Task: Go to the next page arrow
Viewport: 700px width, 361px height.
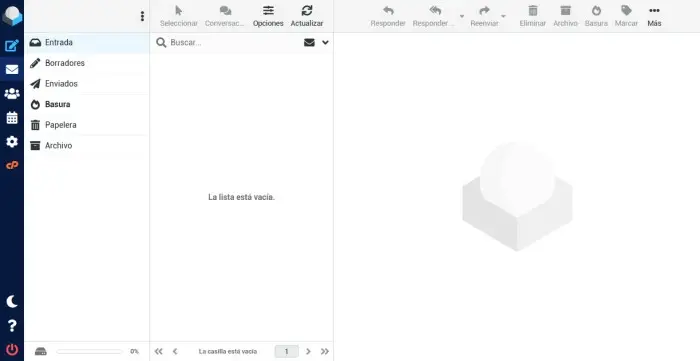Action: [308, 352]
